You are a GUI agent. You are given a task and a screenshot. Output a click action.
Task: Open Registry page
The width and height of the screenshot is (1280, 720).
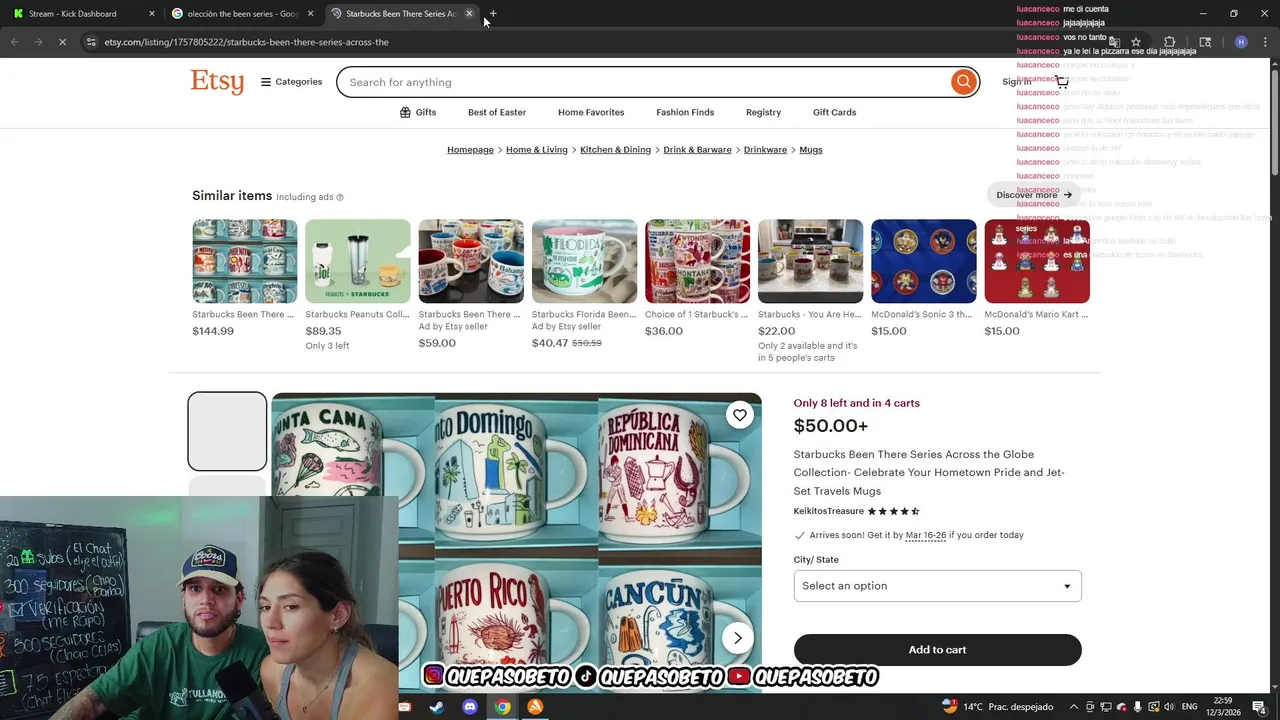click(x=763, y=112)
